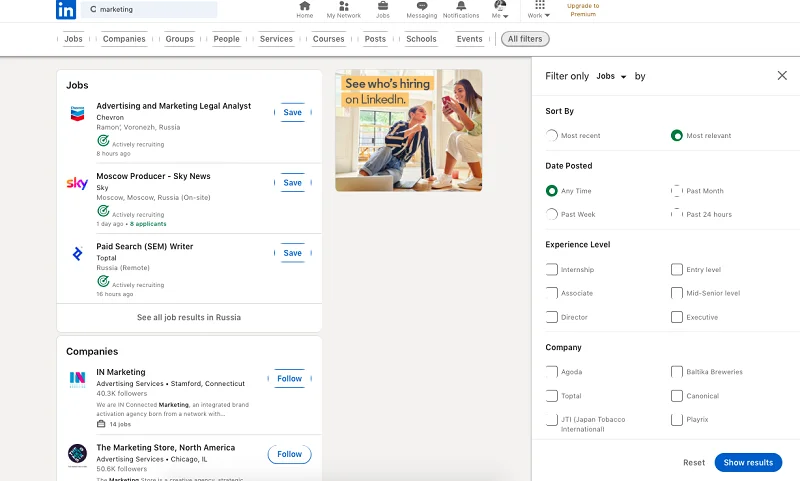Expand the Work apps grid menu
The image size is (800, 481).
pyautogui.click(x=540, y=10)
